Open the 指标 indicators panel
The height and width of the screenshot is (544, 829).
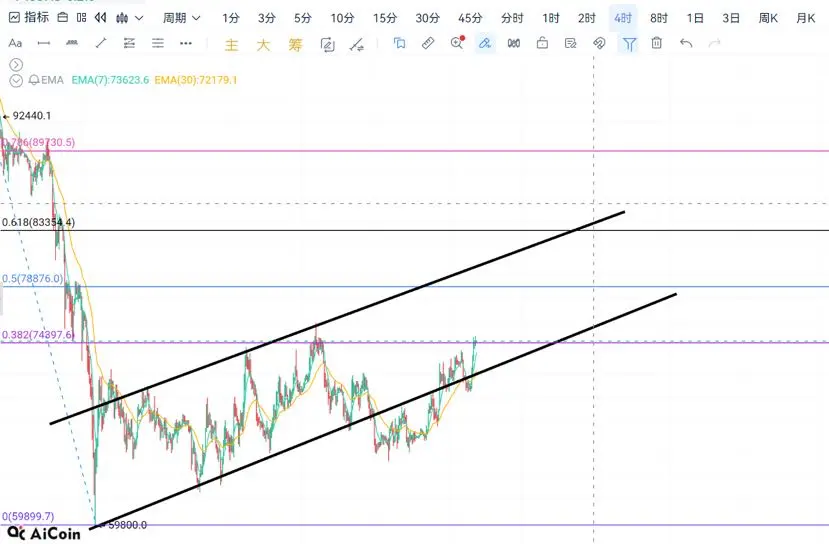[29, 17]
